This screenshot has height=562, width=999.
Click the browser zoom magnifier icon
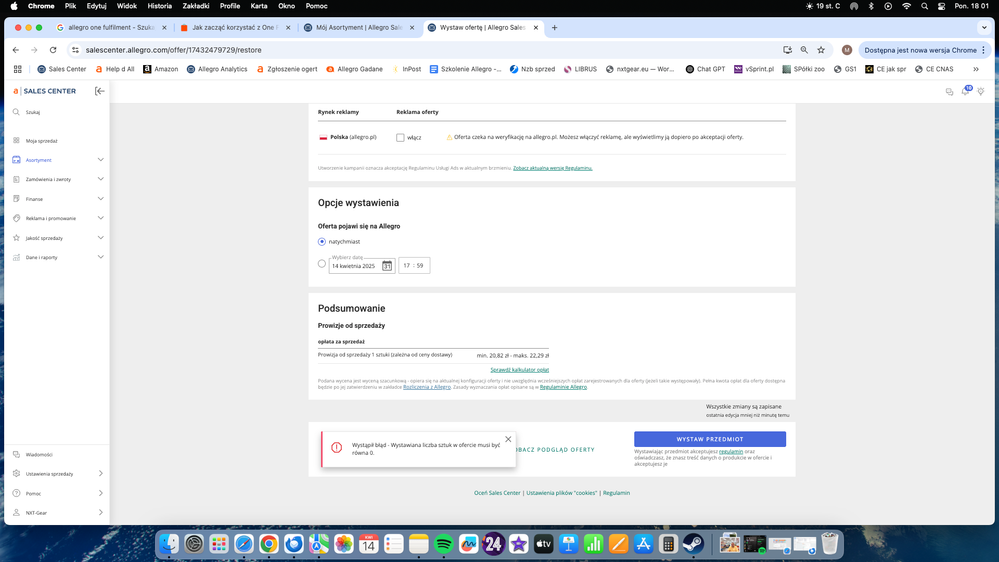click(x=804, y=50)
